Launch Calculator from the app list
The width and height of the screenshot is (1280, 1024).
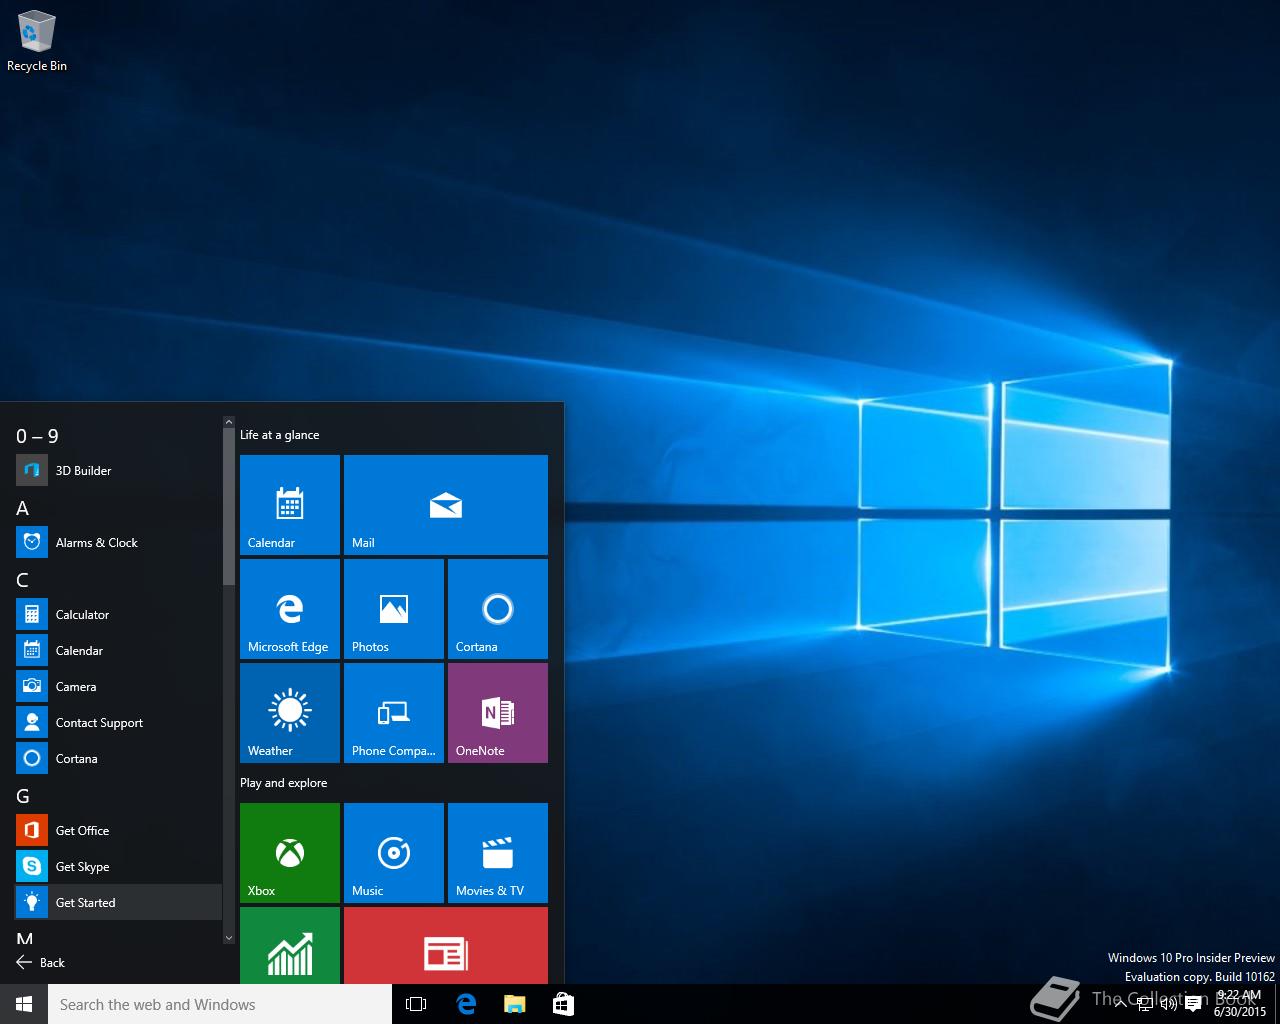click(x=118, y=614)
